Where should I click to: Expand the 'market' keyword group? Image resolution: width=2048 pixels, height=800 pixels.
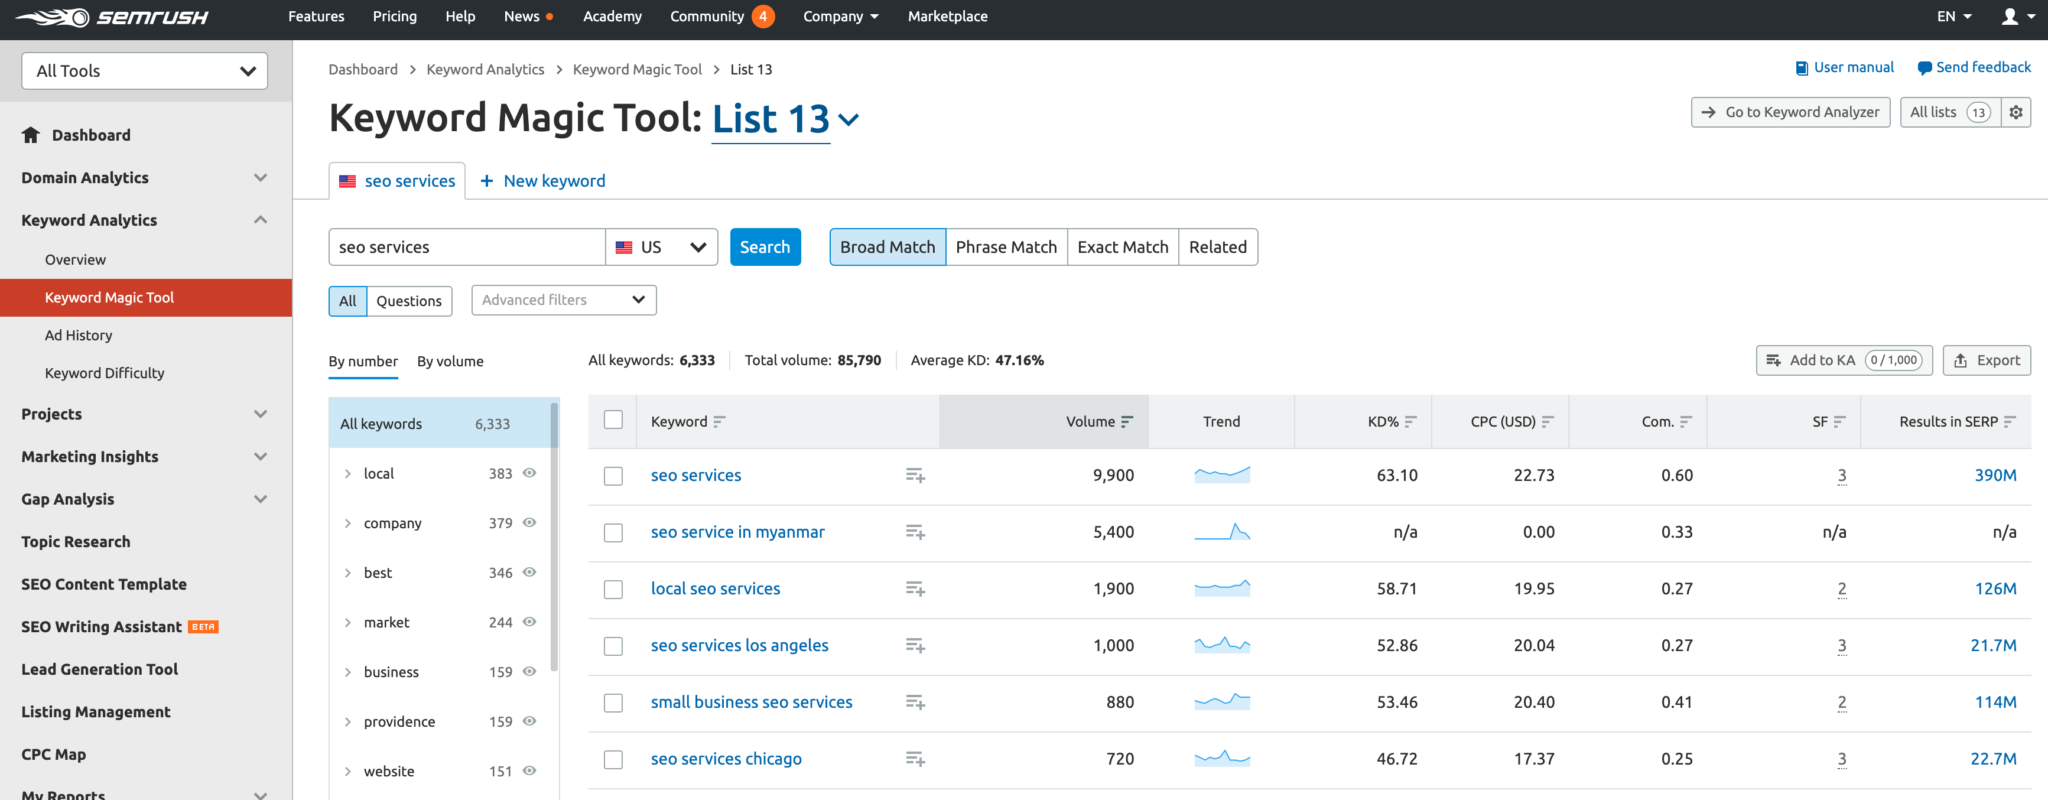(347, 622)
